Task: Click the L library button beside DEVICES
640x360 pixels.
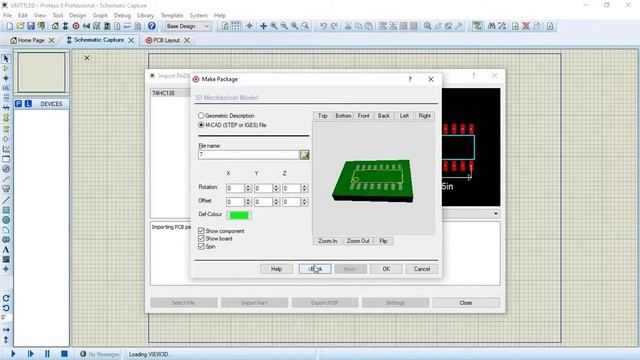Action: (28, 104)
